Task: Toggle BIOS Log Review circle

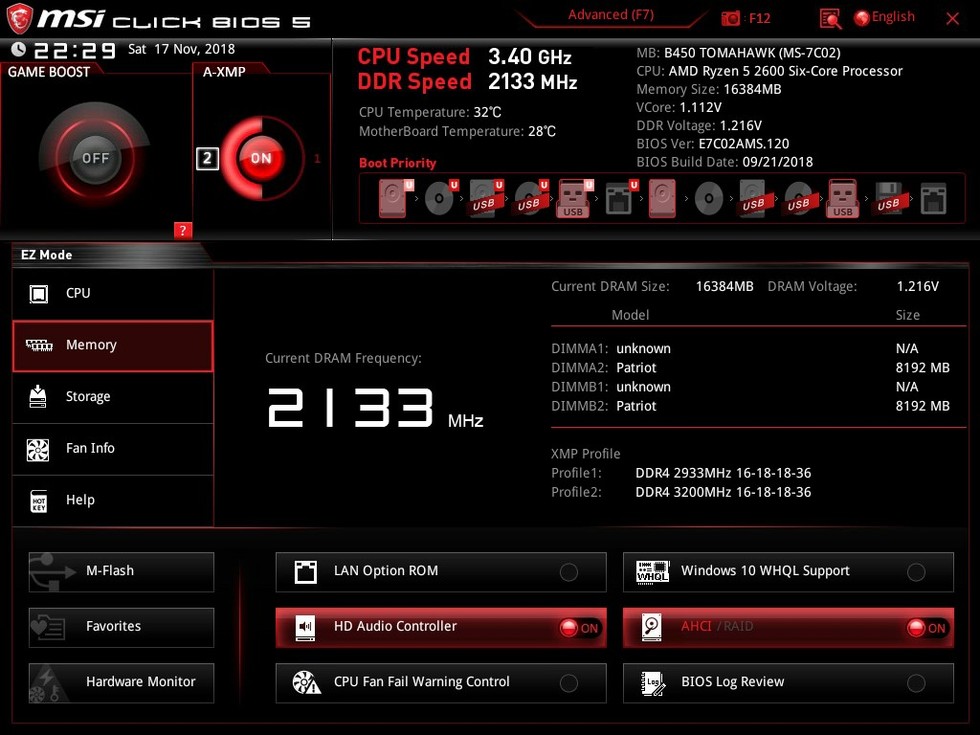Action: coord(916,683)
